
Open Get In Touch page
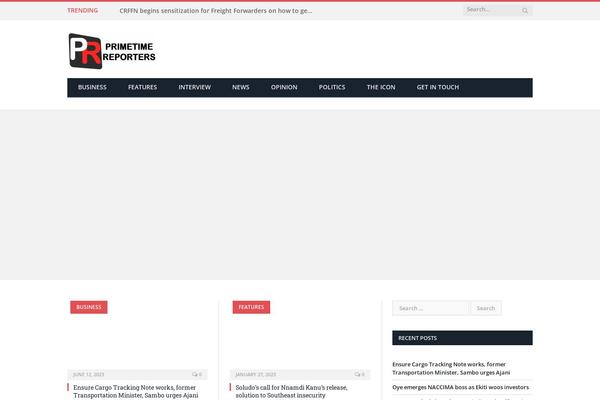tap(438, 87)
